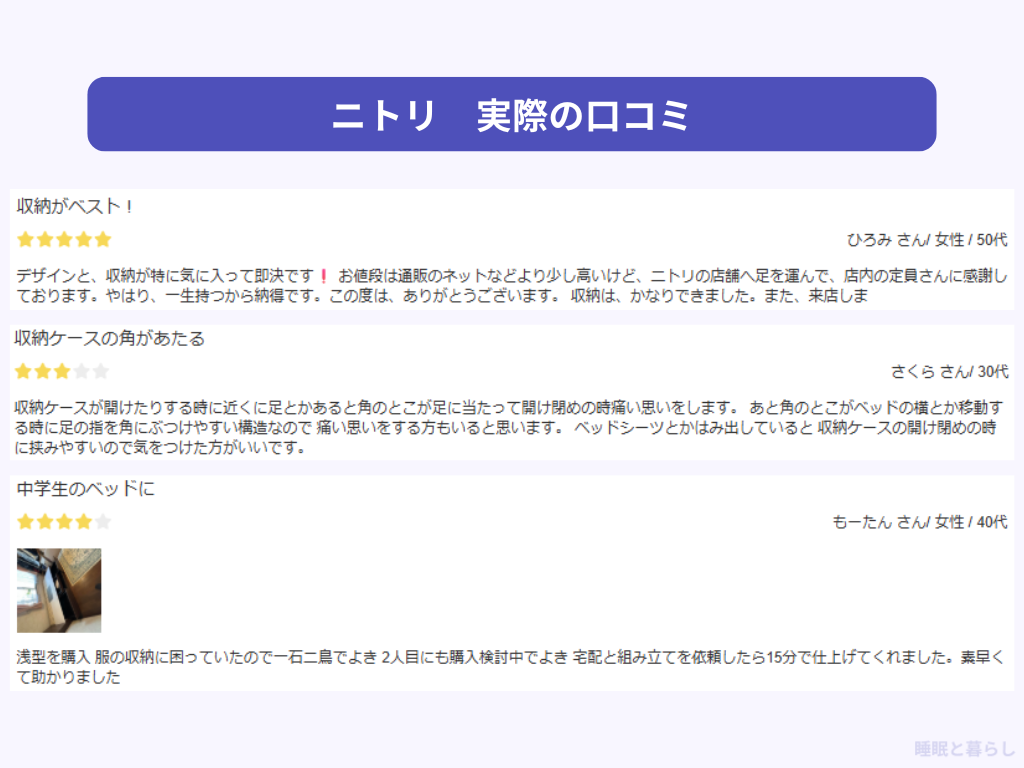Click the review text starting 収納ケースが開けたり
Viewport: 1024px width, 768px height.
509,427
